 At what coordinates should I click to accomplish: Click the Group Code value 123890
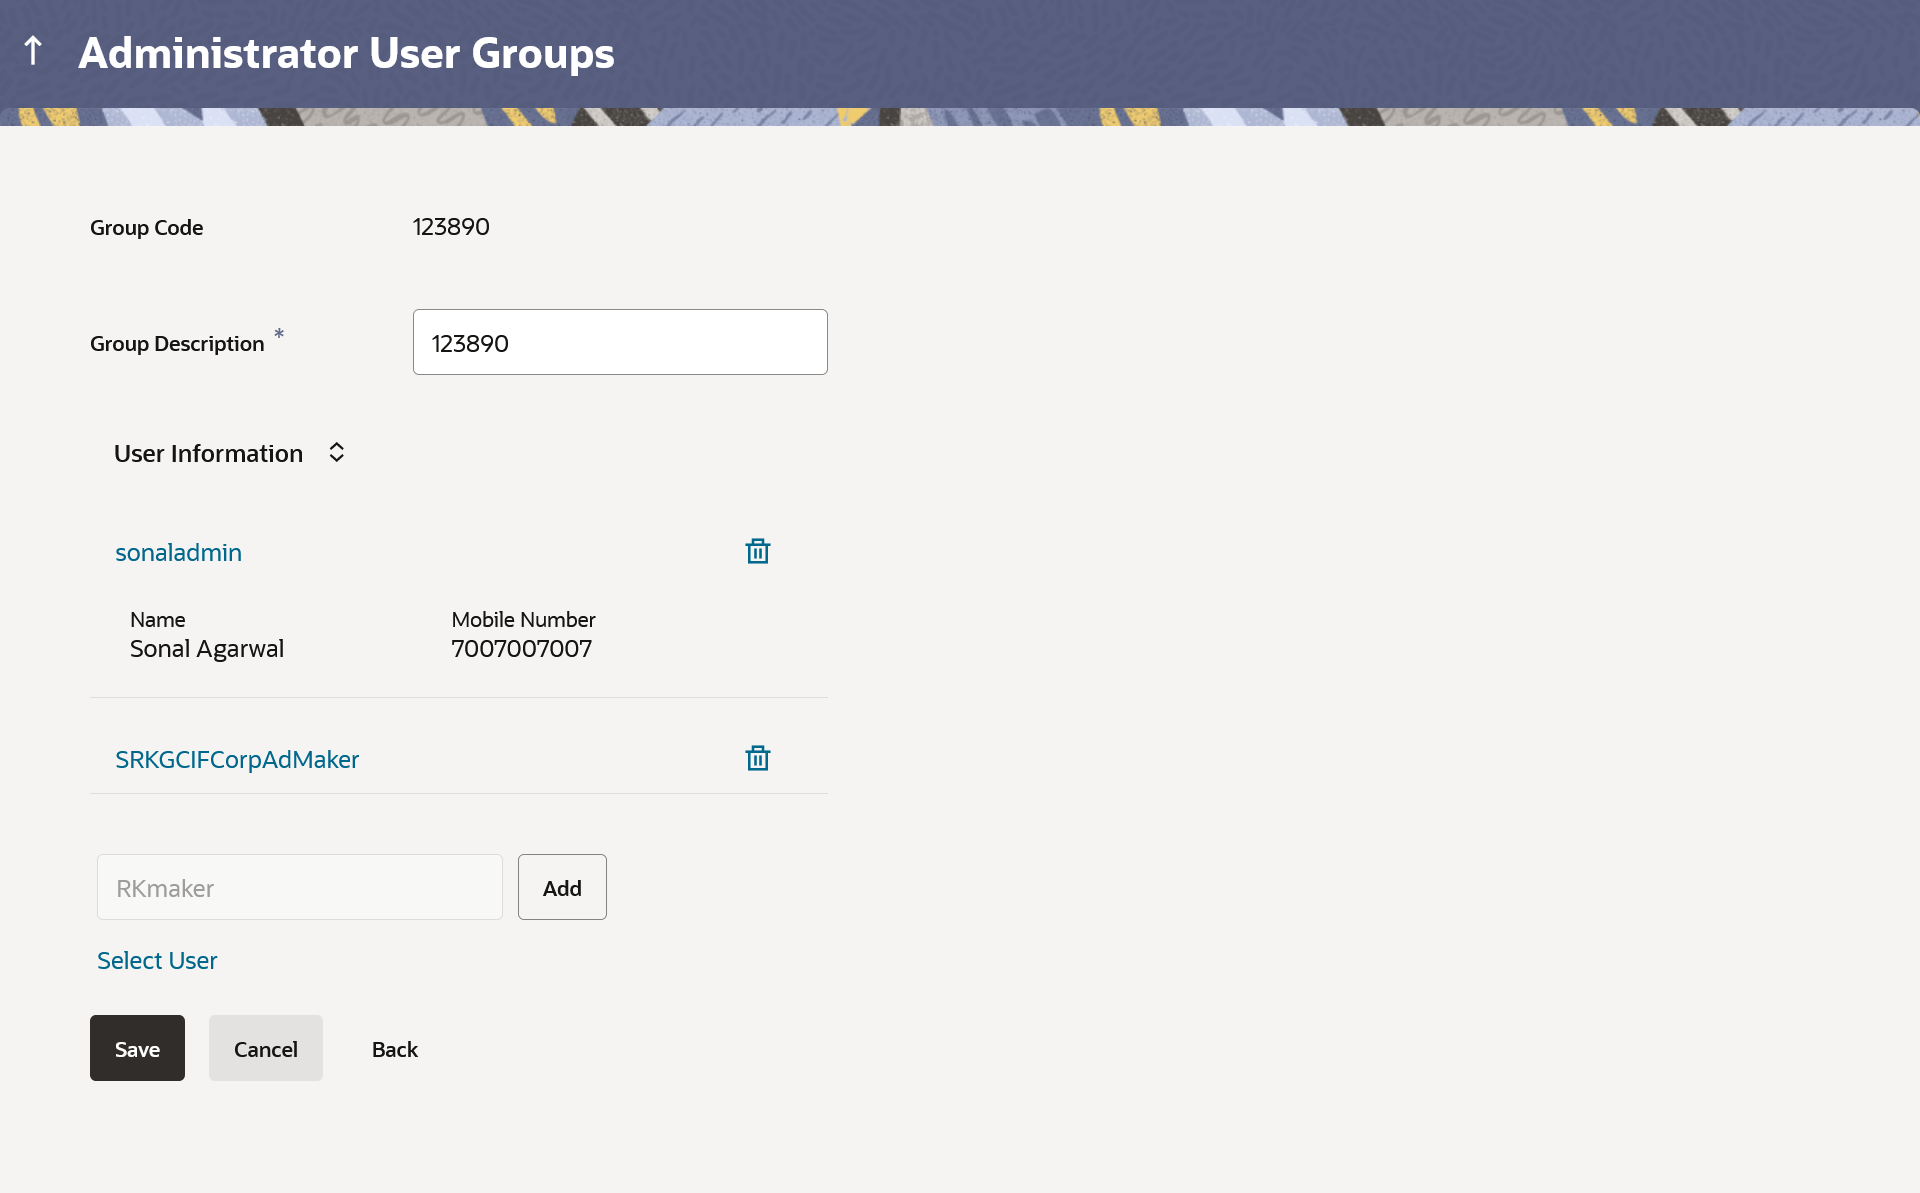(x=451, y=227)
